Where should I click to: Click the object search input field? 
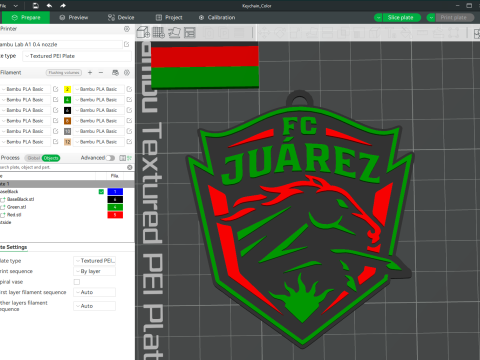(x=63, y=167)
